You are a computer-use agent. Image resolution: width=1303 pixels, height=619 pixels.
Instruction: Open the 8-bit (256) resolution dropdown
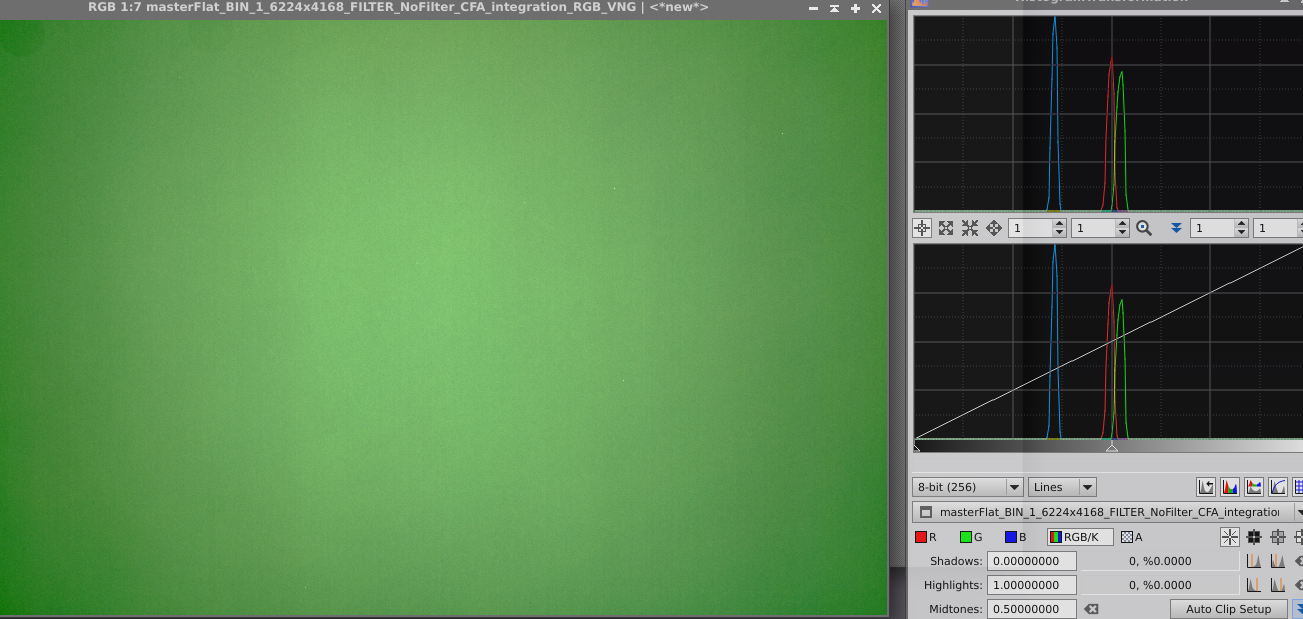(x=968, y=487)
